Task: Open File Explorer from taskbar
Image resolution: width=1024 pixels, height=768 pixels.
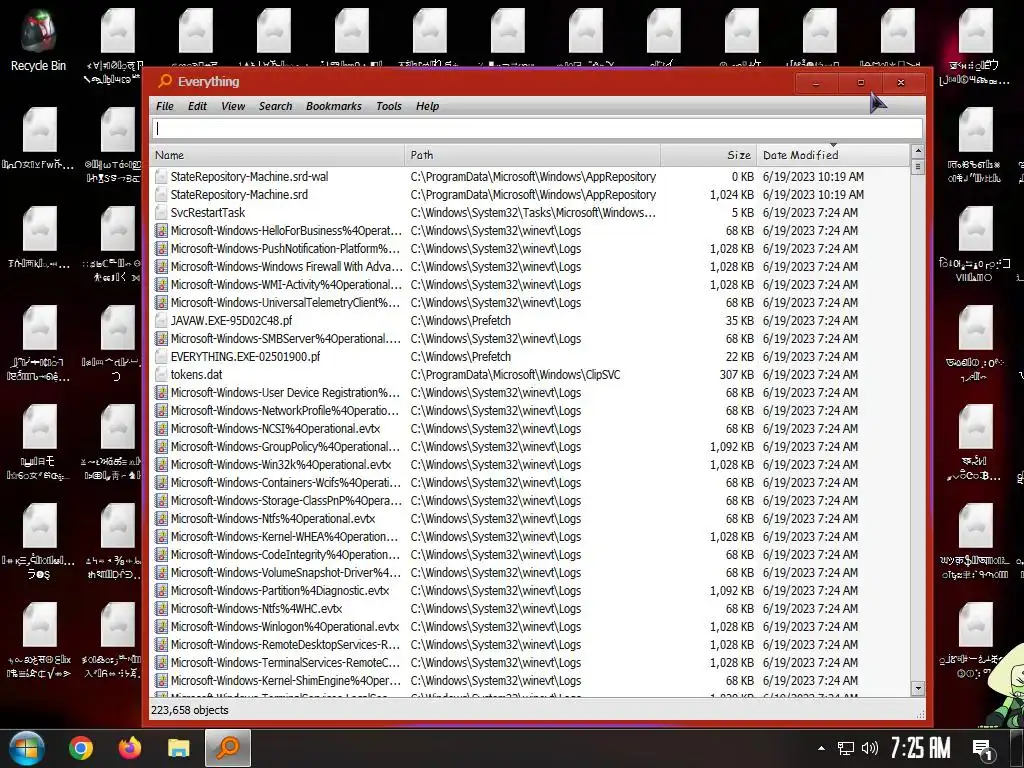Action: (x=178, y=748)
